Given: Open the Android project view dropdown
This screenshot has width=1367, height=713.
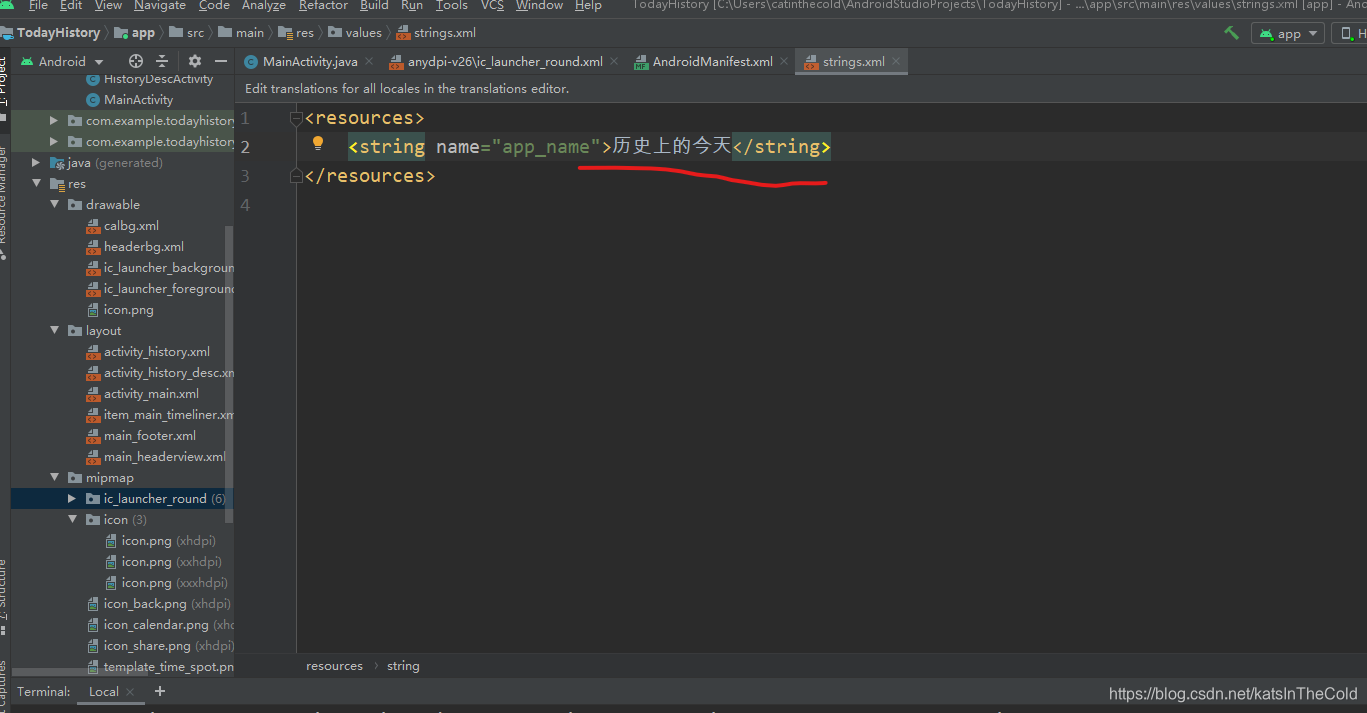Looking at the screenshot, I should pyautogui.click(x=62, y=61).
